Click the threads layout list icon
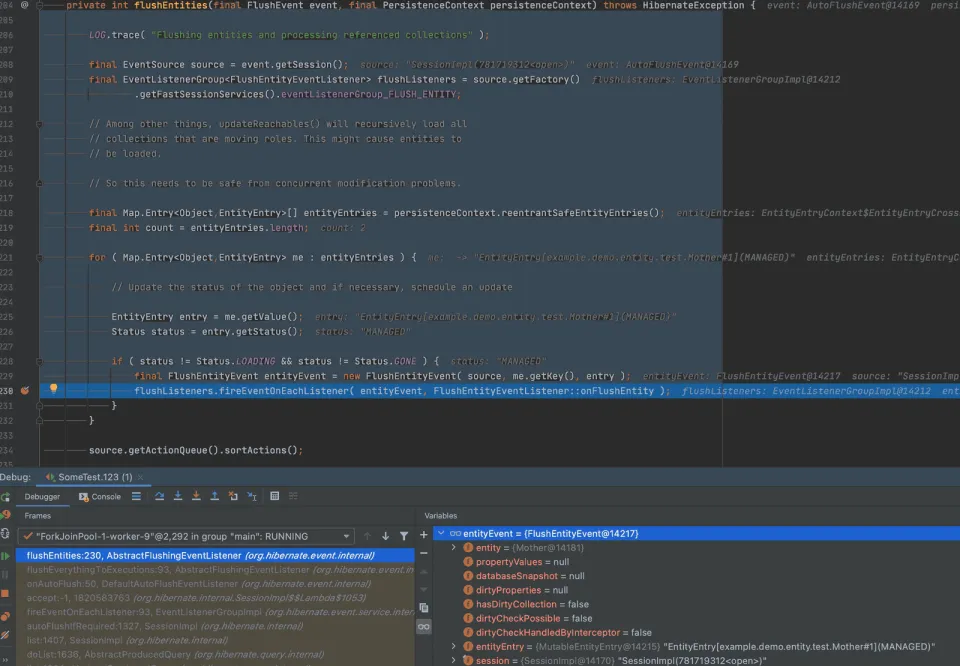The image size is (960, 666). point(136,496)
